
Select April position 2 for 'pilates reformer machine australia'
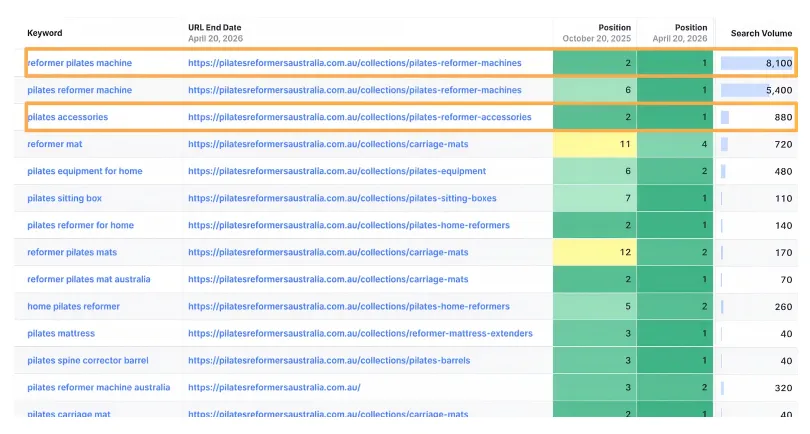tap(675, 388)
